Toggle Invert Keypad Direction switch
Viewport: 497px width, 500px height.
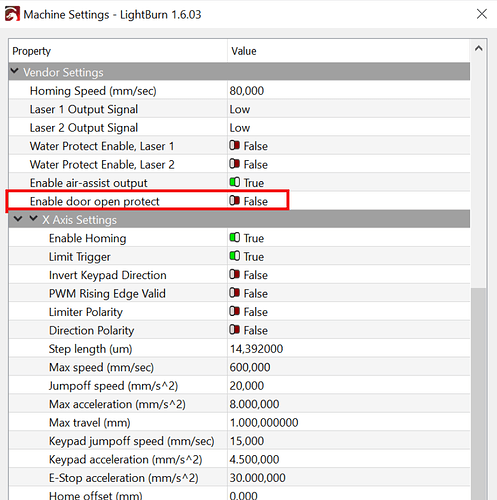coord(234,274)
